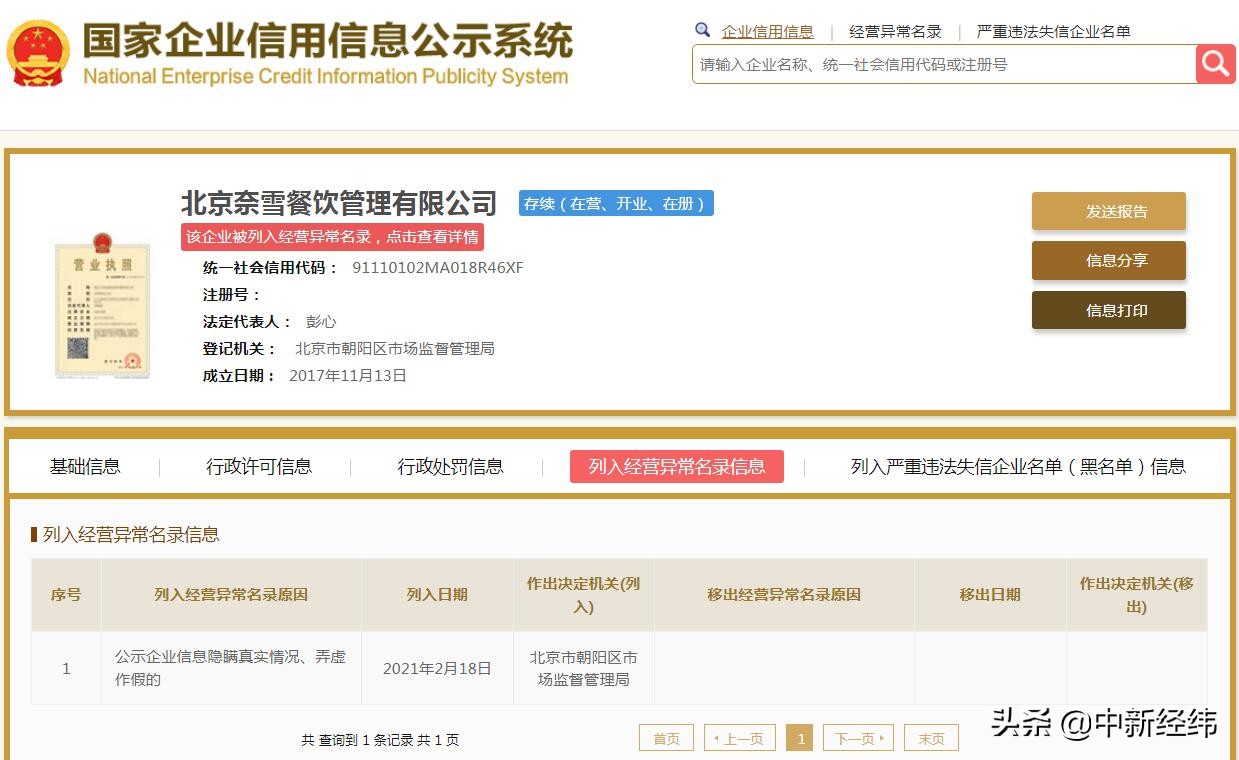Image resolution: width=1239 pixels, height=760 pixels.
Task: Click the legal representative name 彭心
Action: coord(321,321)
